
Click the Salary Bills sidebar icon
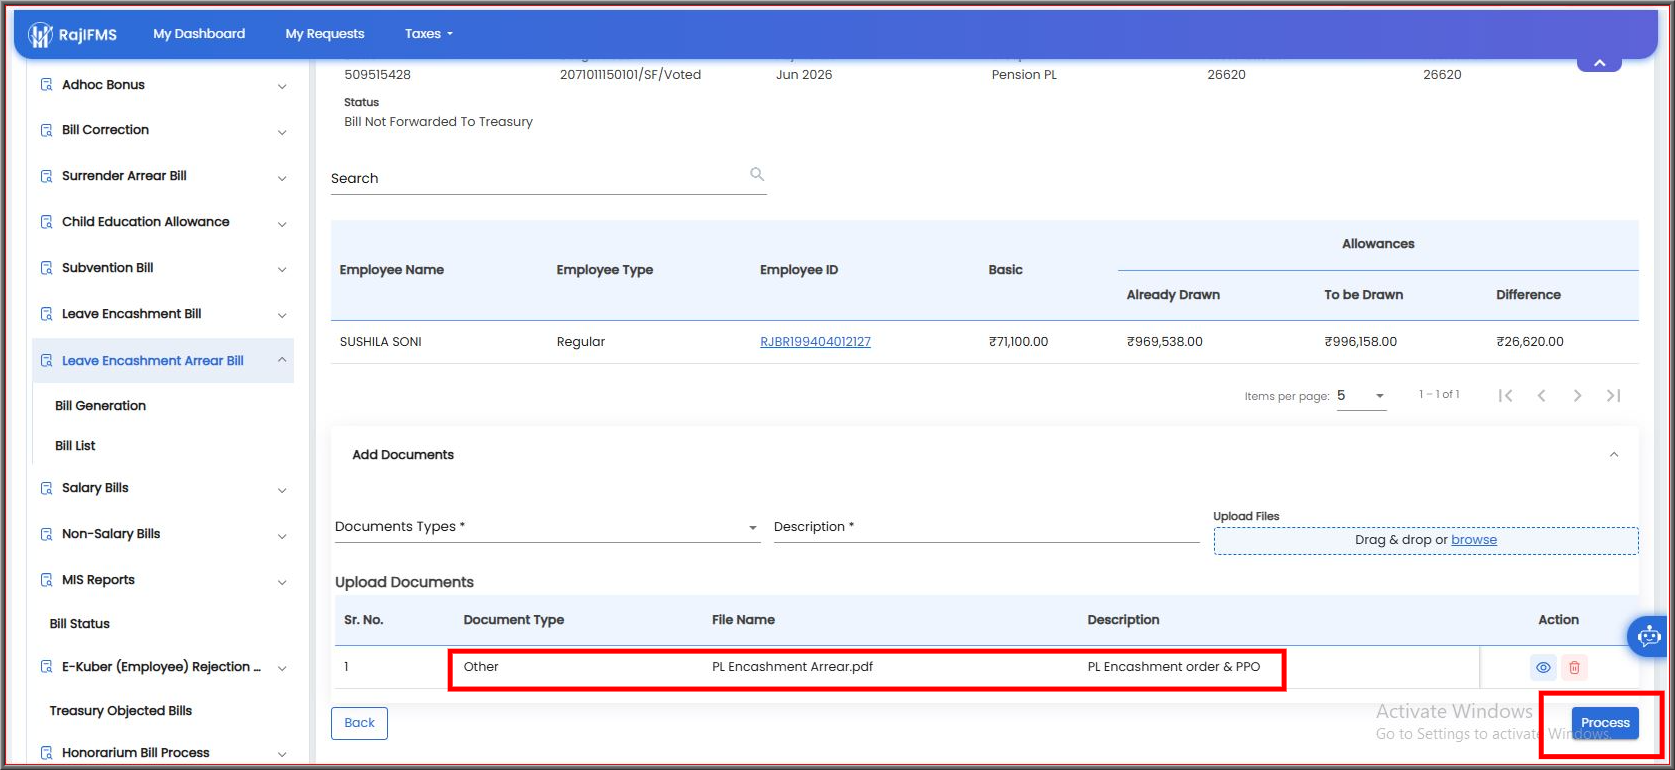[46, 488]
